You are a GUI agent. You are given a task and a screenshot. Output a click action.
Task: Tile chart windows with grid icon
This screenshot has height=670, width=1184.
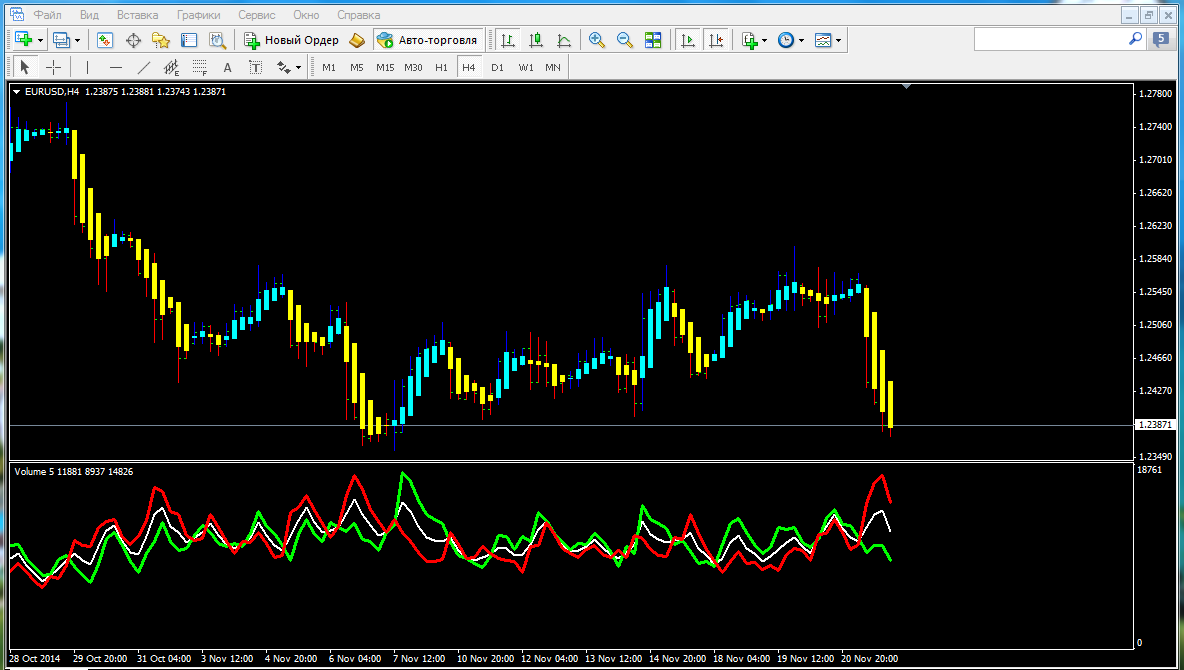(x=653, y=40)
